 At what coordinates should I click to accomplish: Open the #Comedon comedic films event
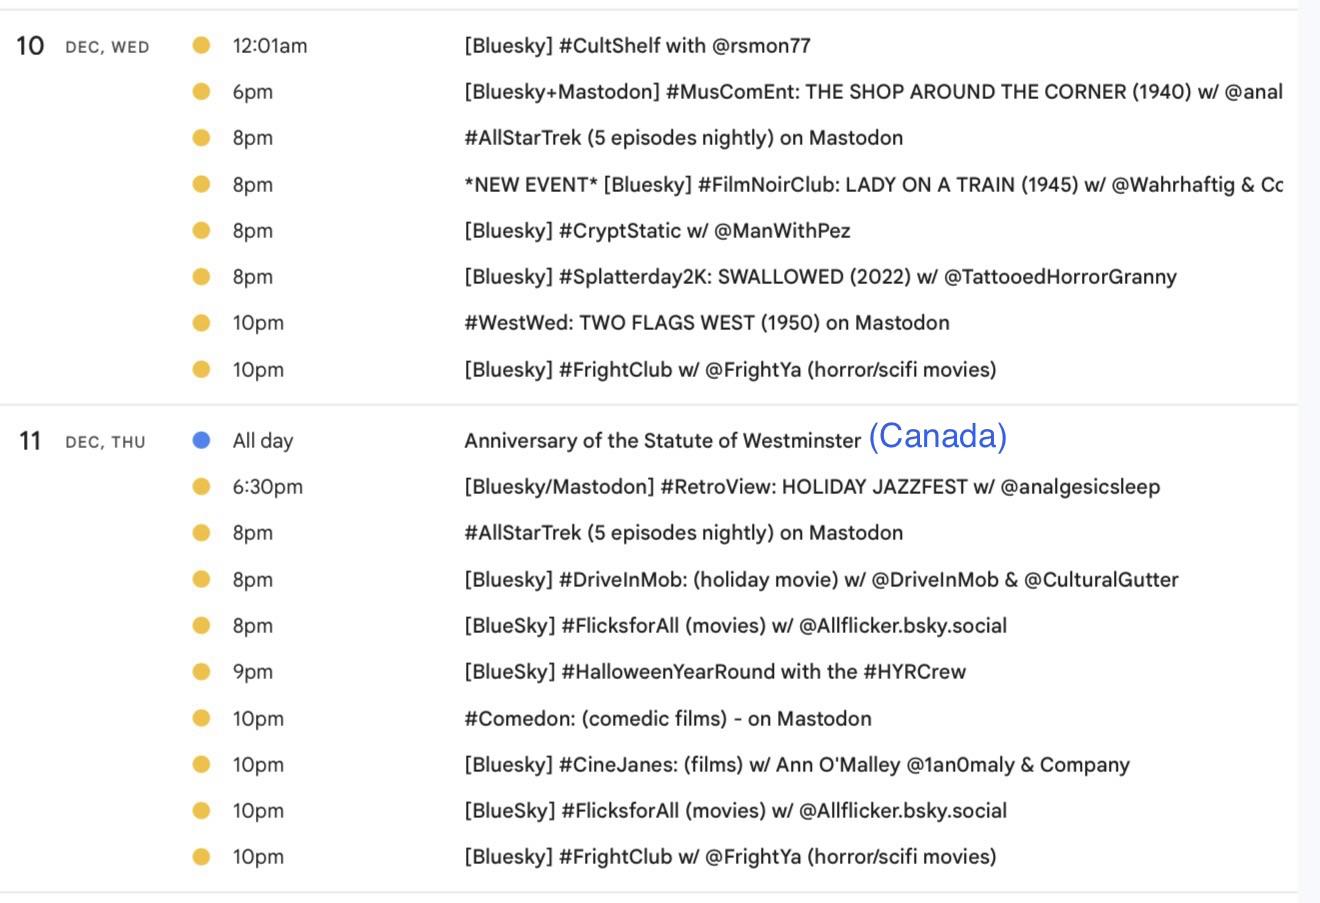pyautogui.click(x=667, y=719)
